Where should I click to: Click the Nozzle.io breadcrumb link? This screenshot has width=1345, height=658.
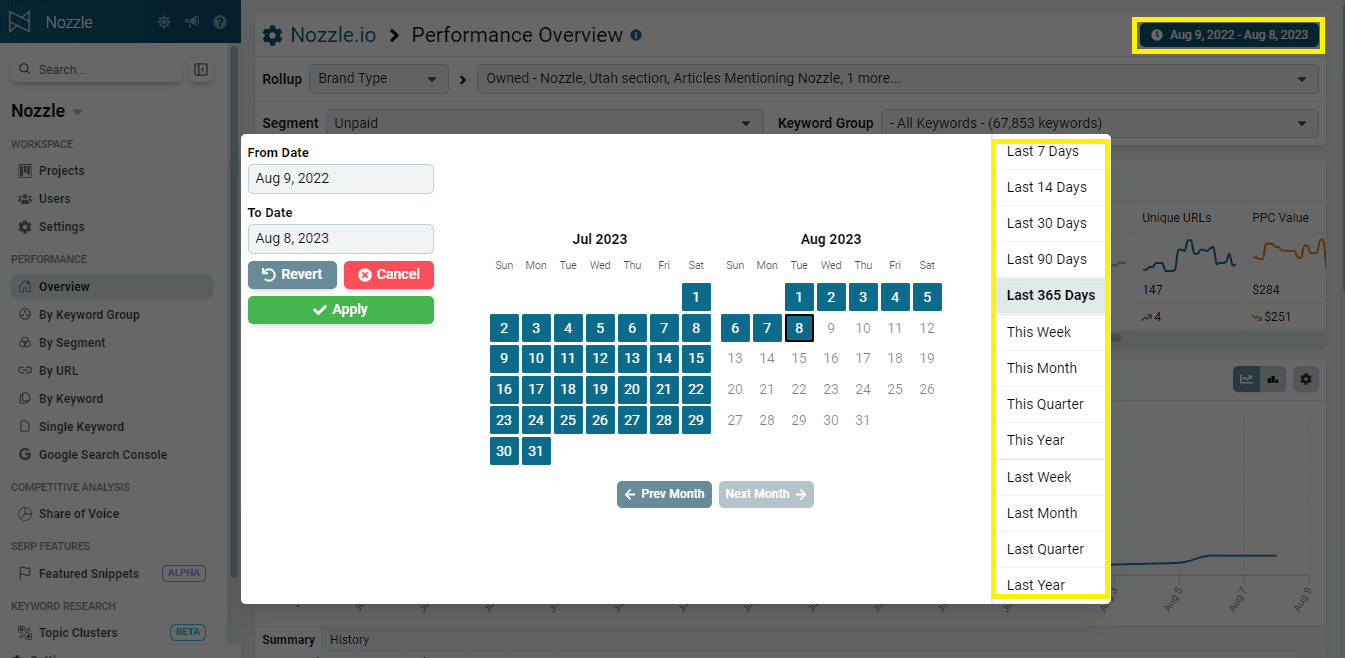pyautogui.click(x=333, y=35)
